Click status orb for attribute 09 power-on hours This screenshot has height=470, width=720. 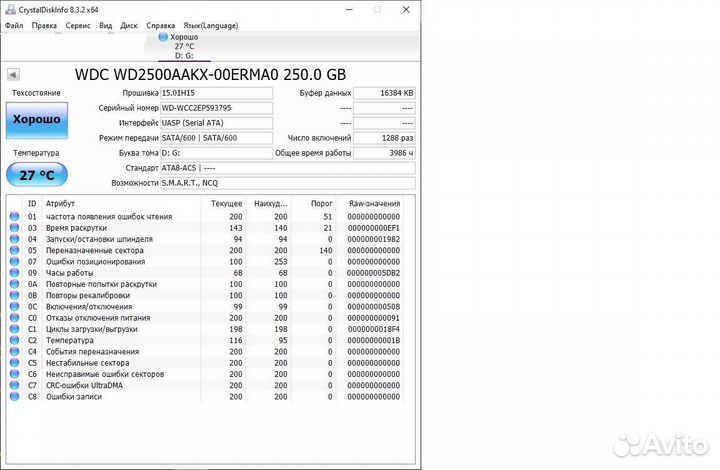pyautogui.click(x=15, y=273)
